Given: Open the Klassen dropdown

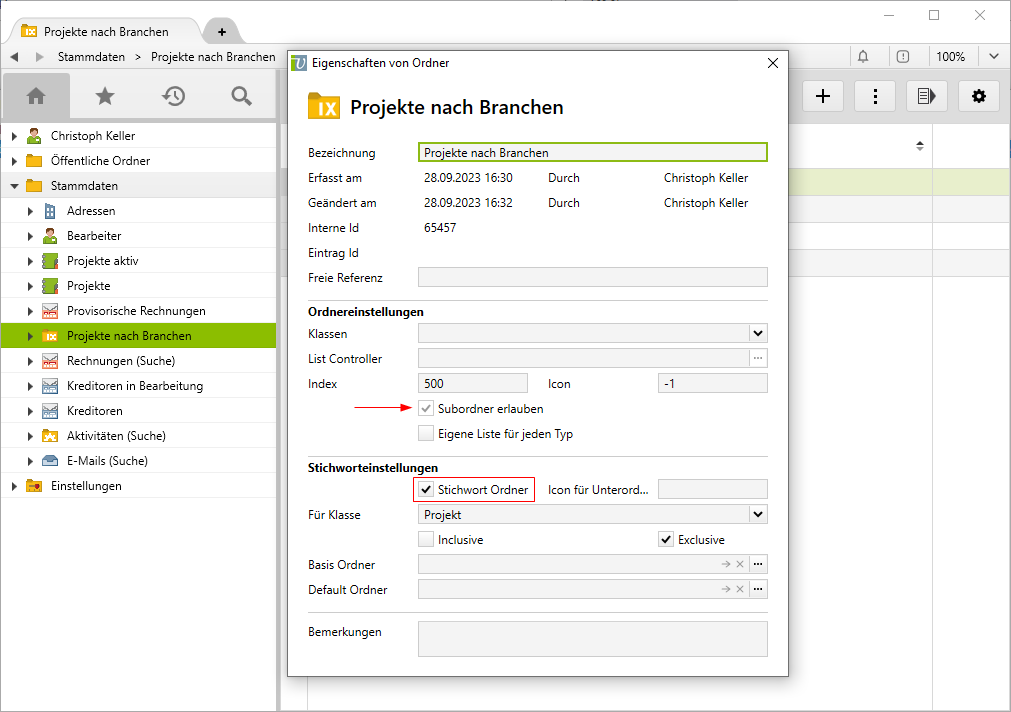Looking at the screenshot, I should click(758, 334).
